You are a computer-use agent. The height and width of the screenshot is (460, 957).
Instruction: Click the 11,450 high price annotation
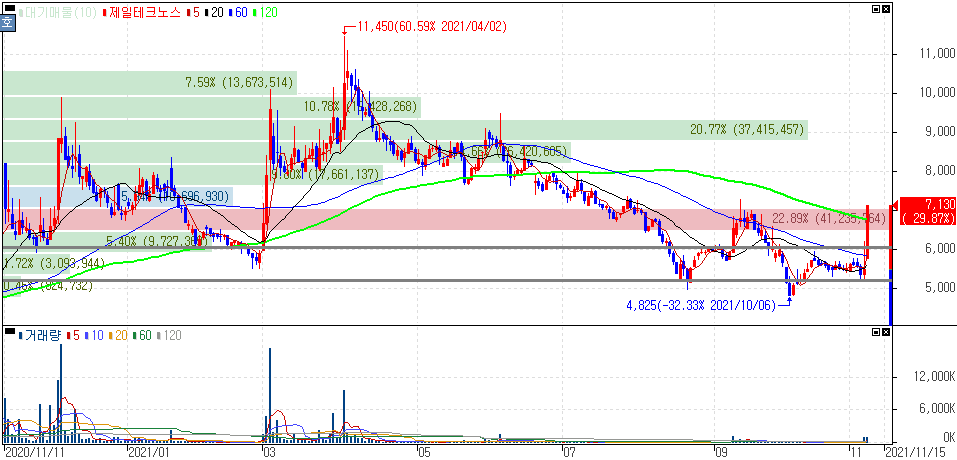click(432, 27)
